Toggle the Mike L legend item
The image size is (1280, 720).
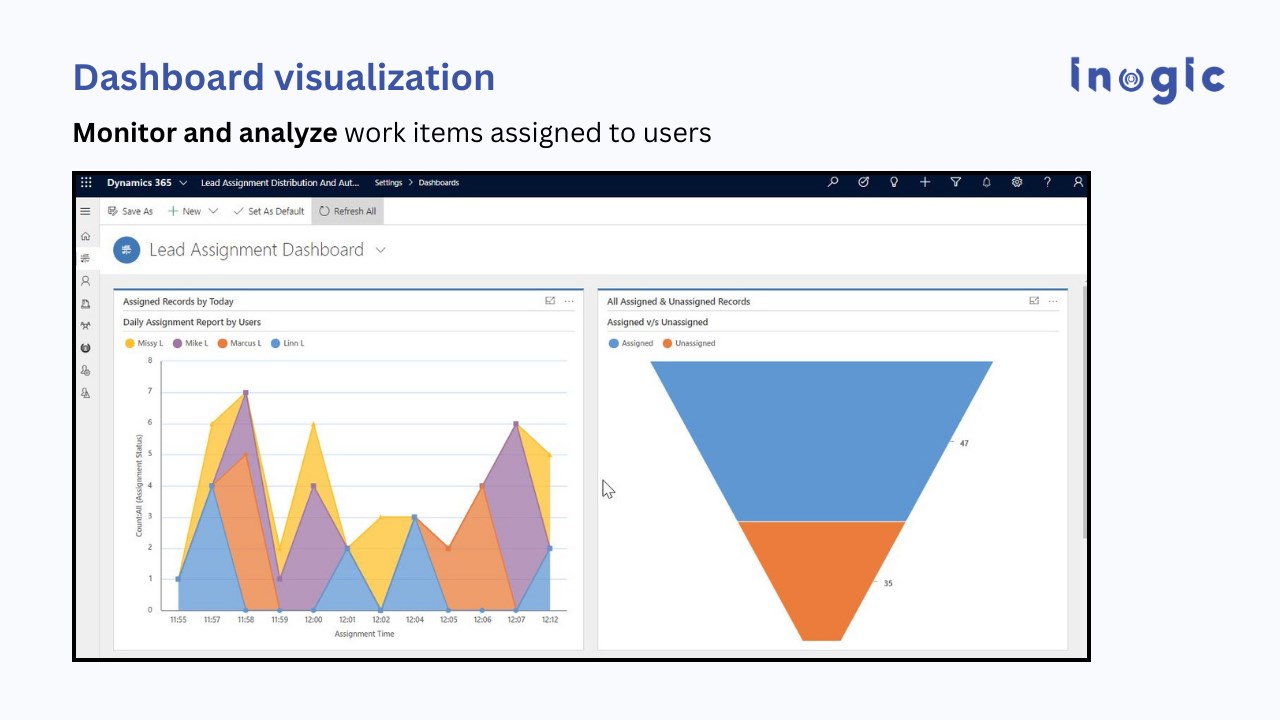(190, 343)
